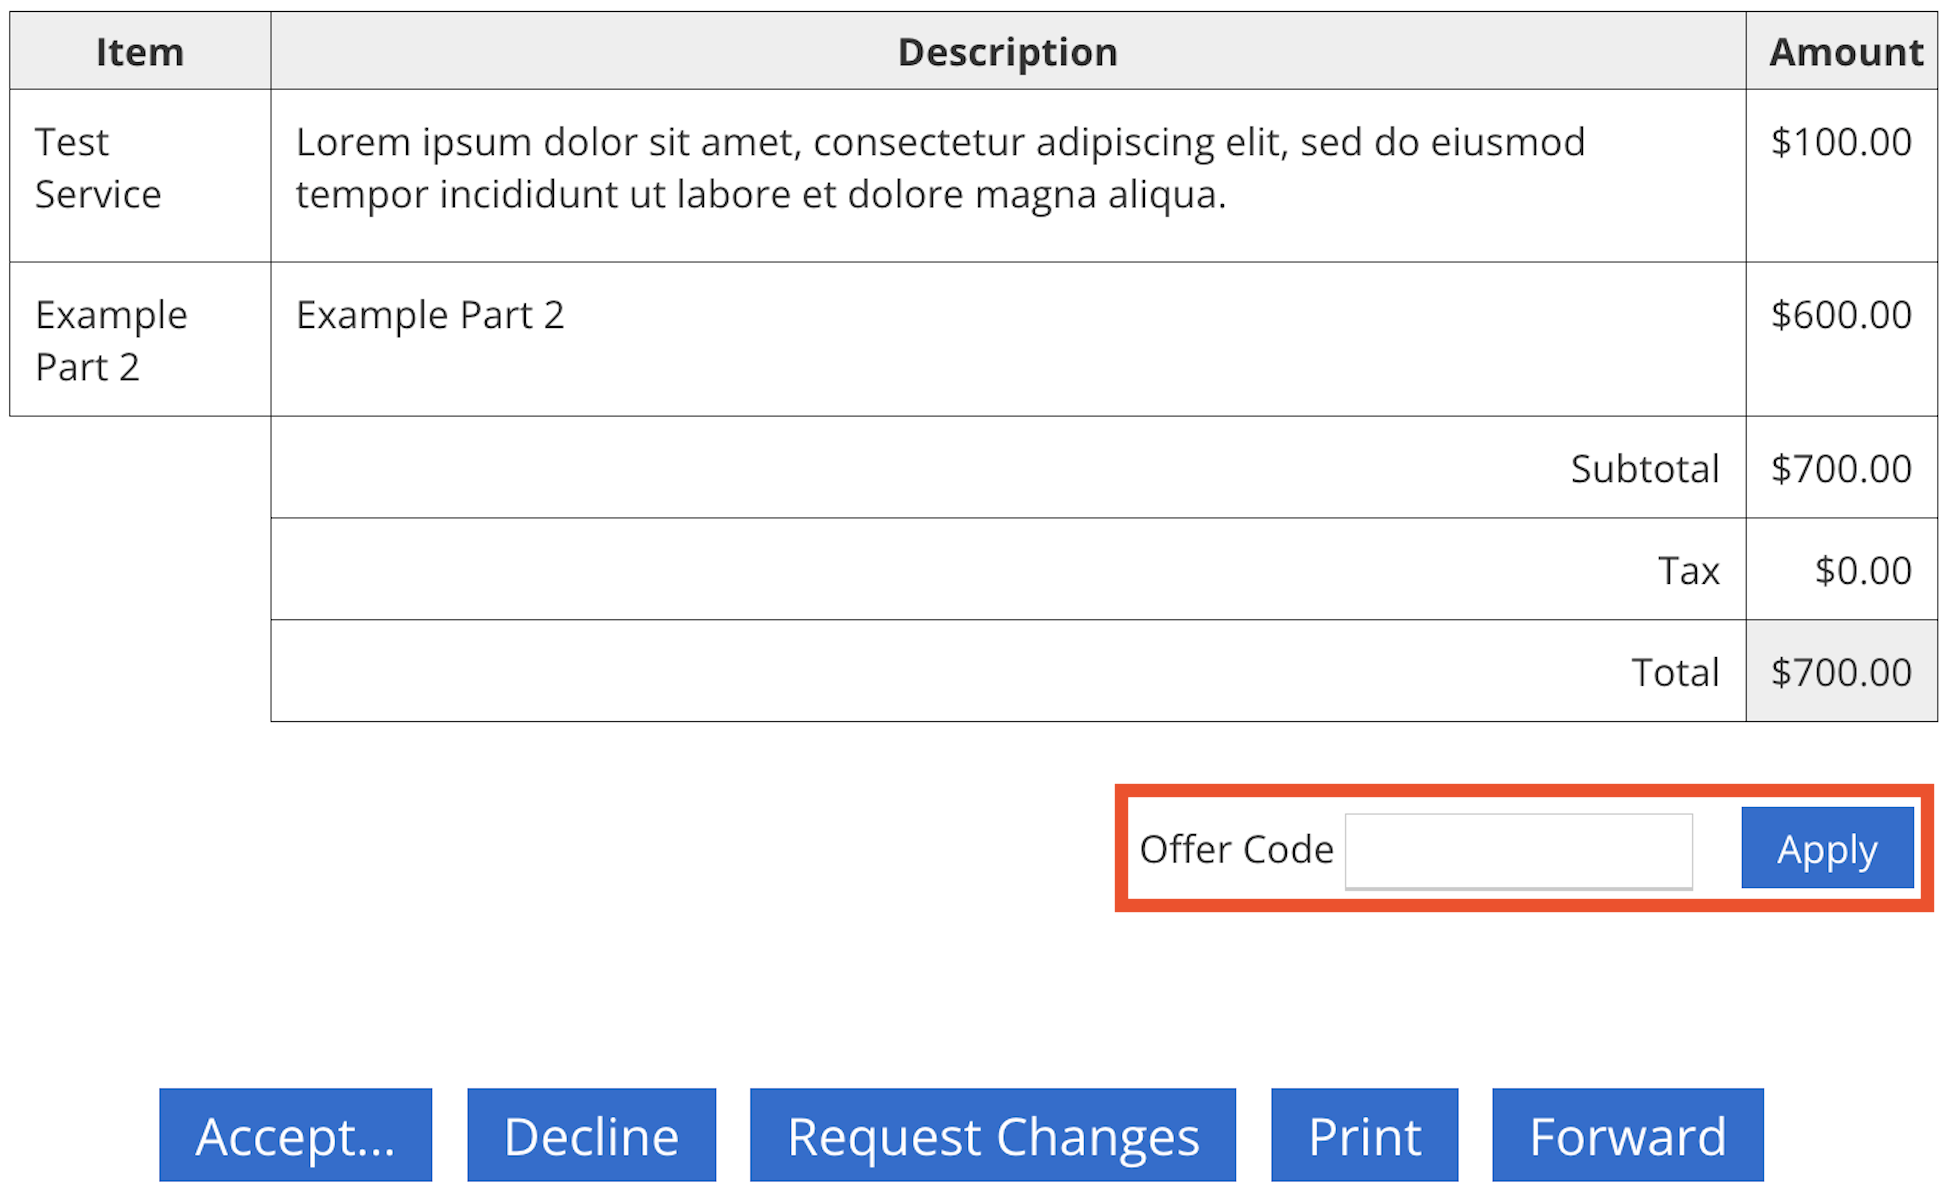Select the Tax label in the summary

[x=1688, y=571]
